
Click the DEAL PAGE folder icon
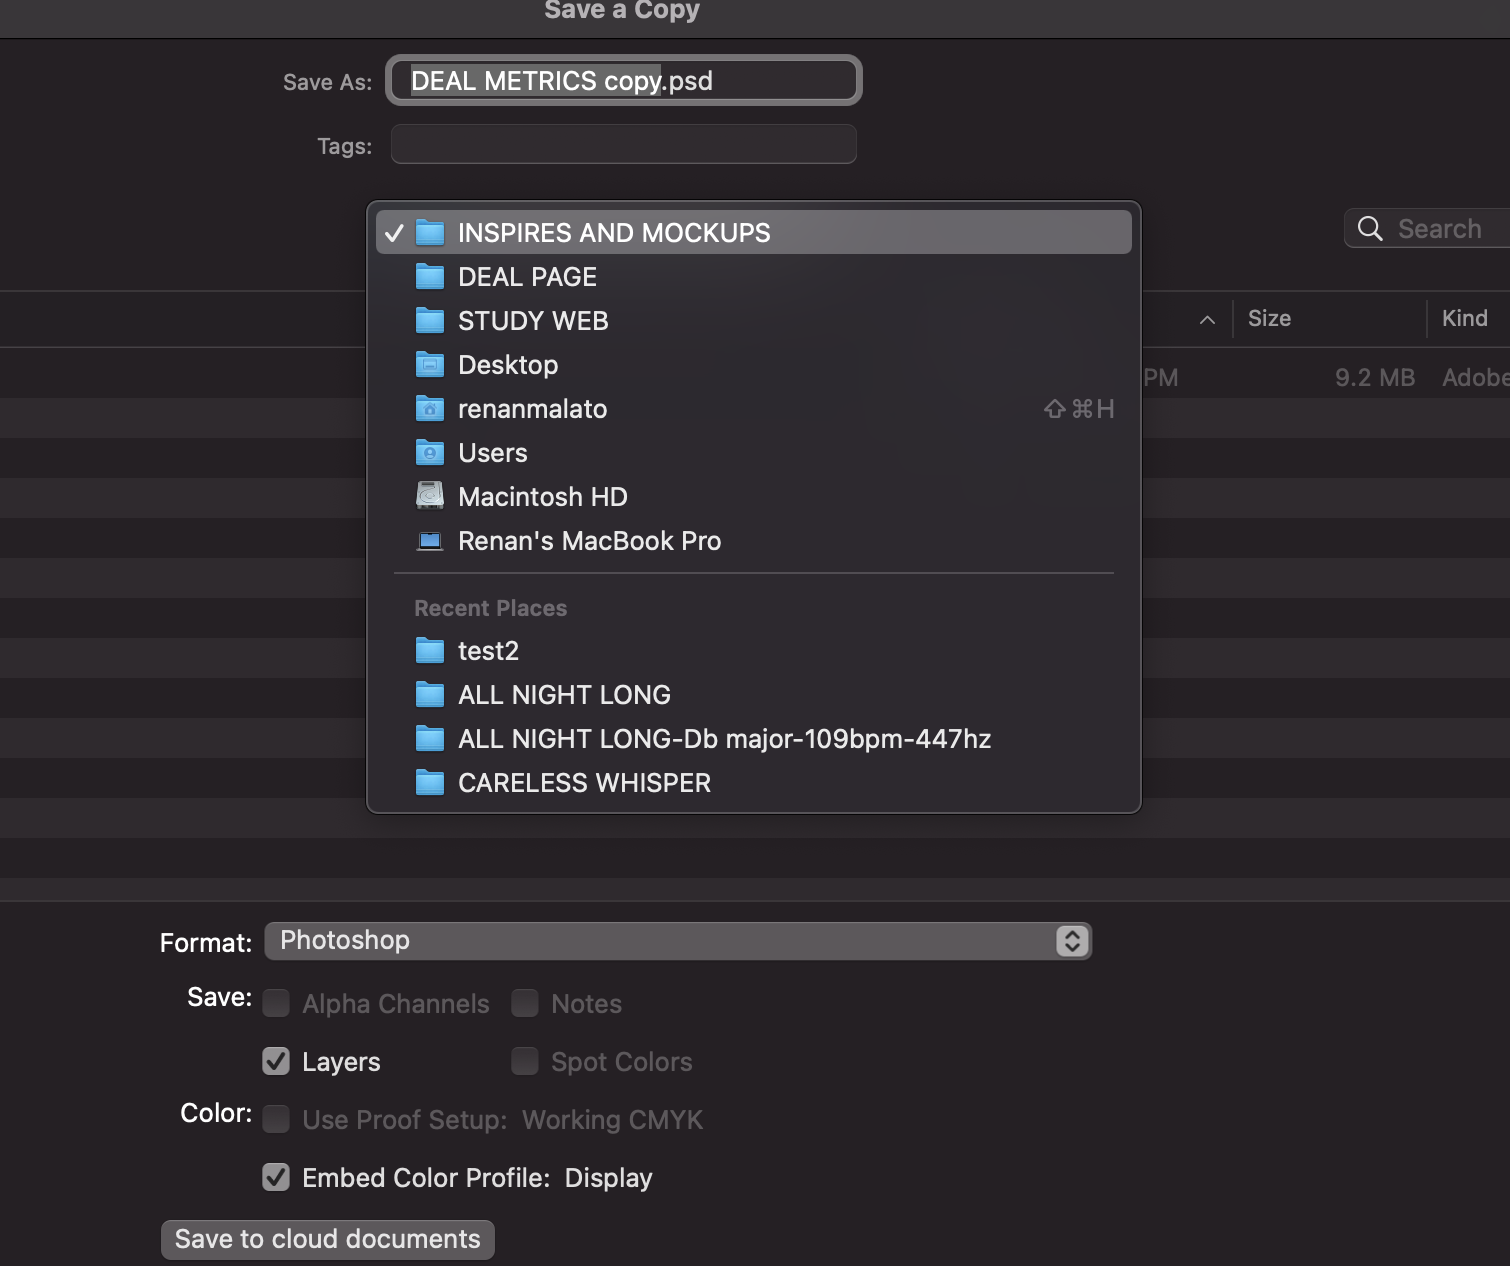tap(429, 276)
